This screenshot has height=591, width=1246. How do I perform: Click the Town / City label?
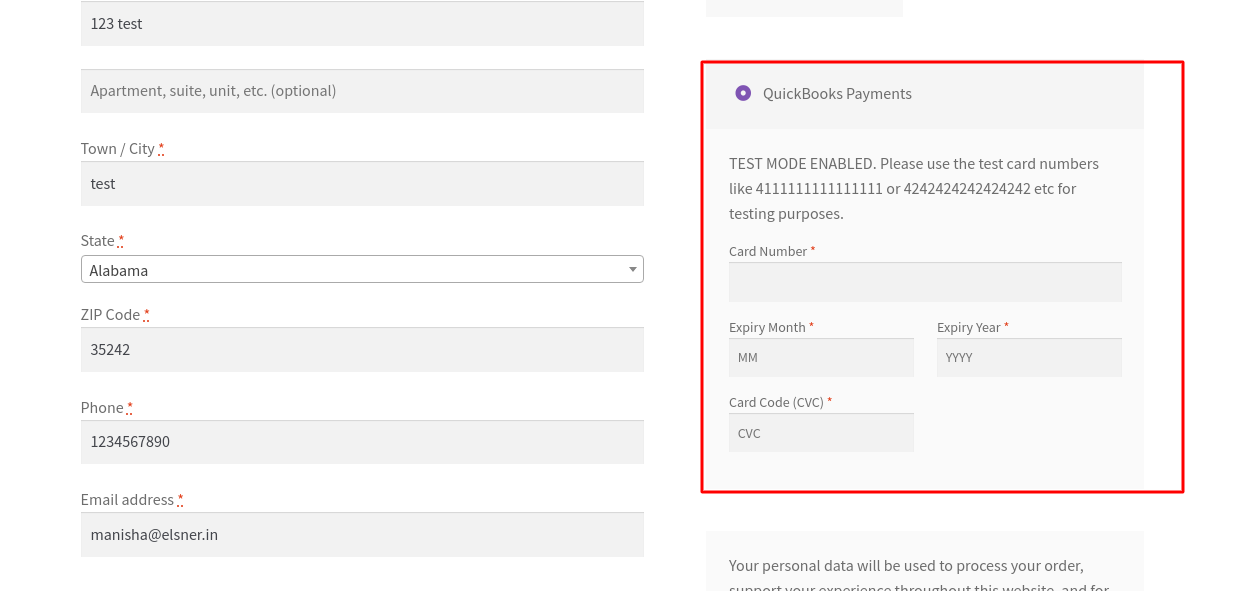pos(117,149)
